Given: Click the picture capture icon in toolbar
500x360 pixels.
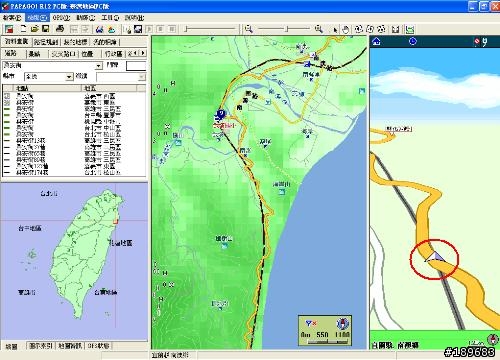Looking at the screenshot, I should [x=138, y=29].
